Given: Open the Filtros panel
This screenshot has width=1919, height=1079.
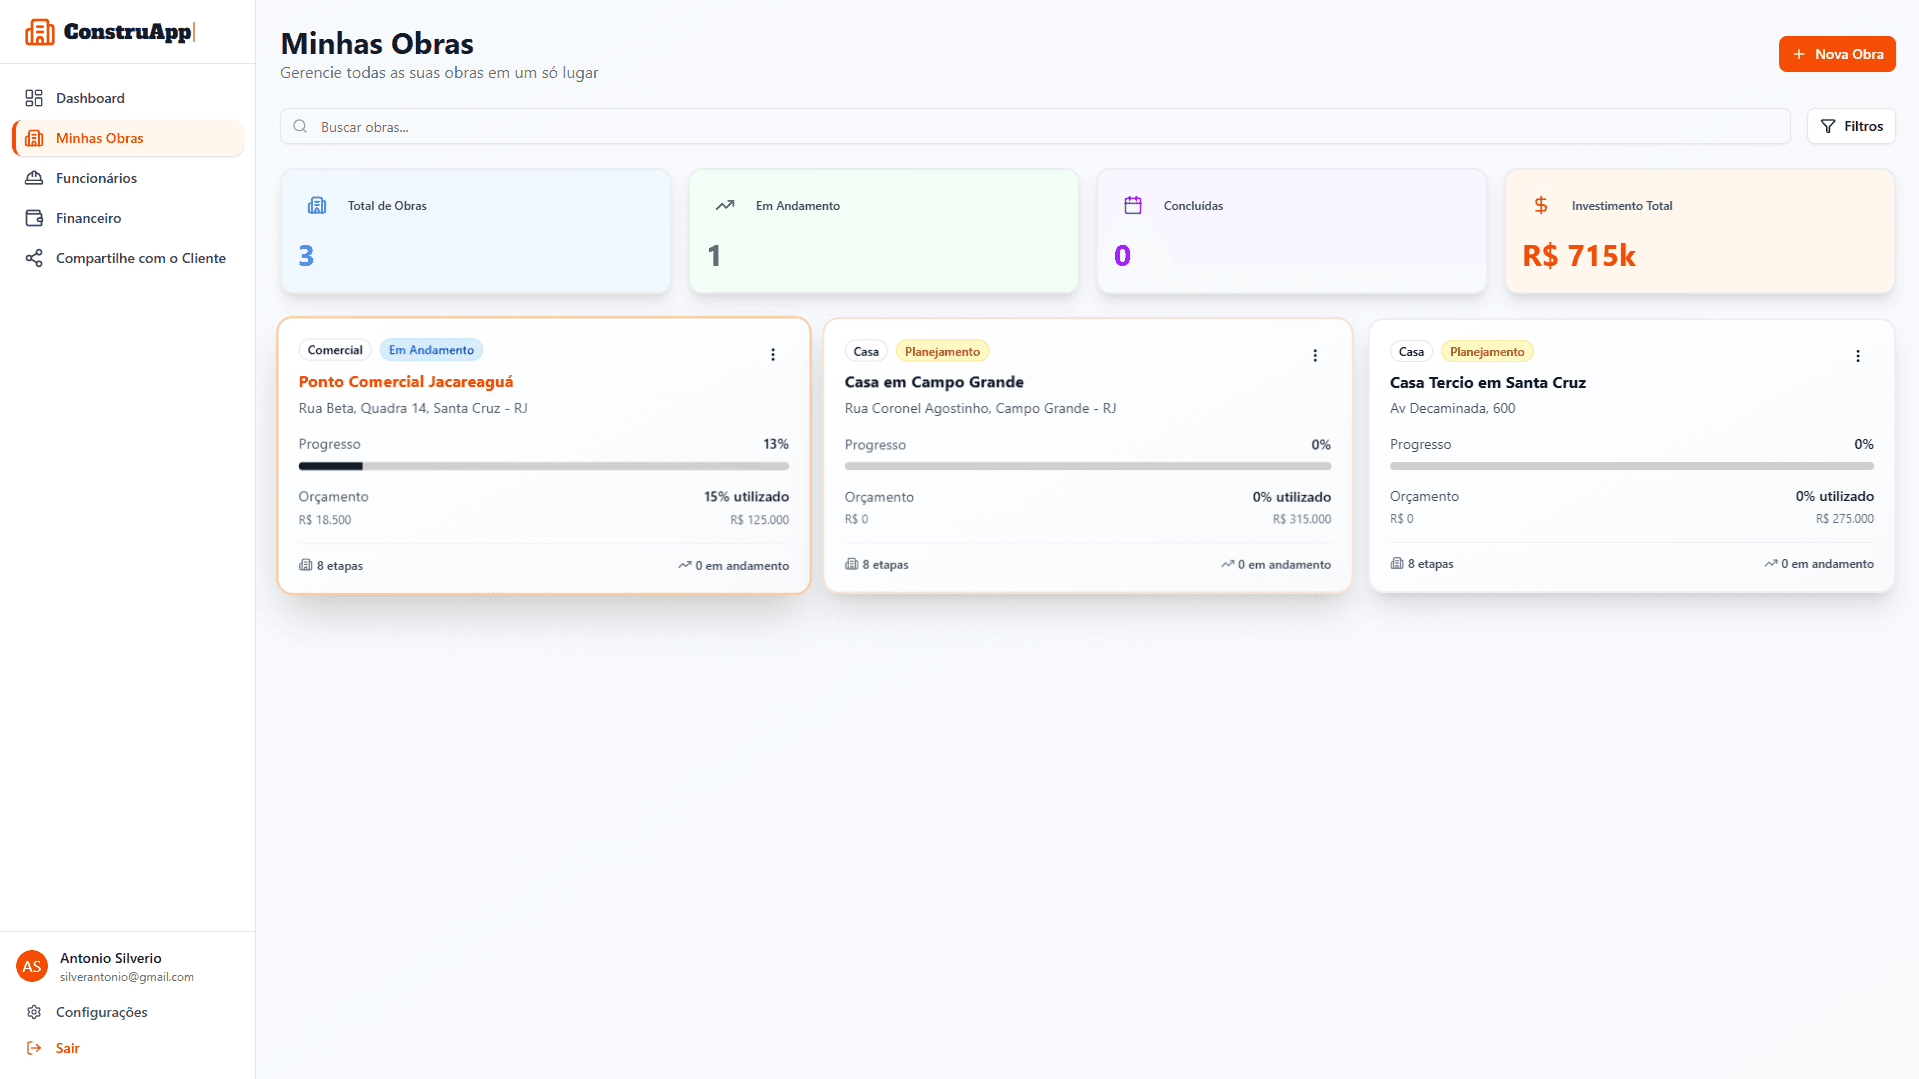Looking at the screenshot, I should [1851, 126].
